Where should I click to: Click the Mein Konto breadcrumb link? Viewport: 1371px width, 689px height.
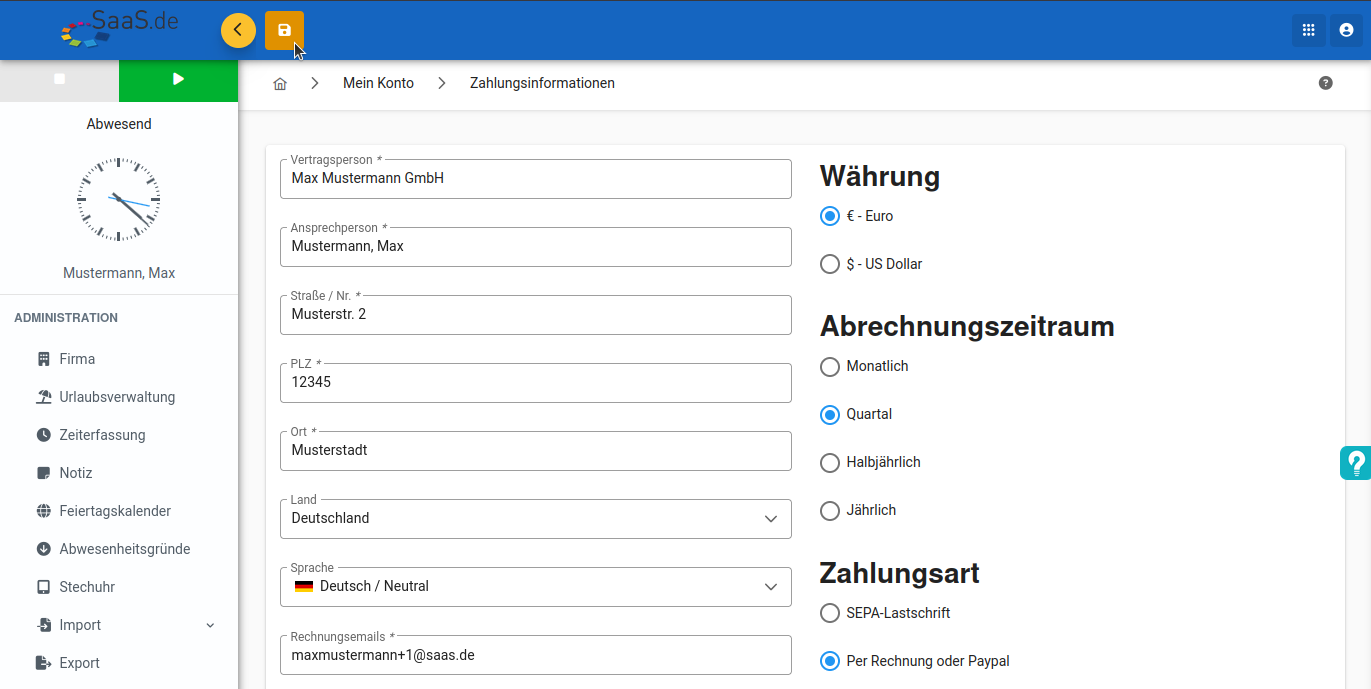pos(378,83)
